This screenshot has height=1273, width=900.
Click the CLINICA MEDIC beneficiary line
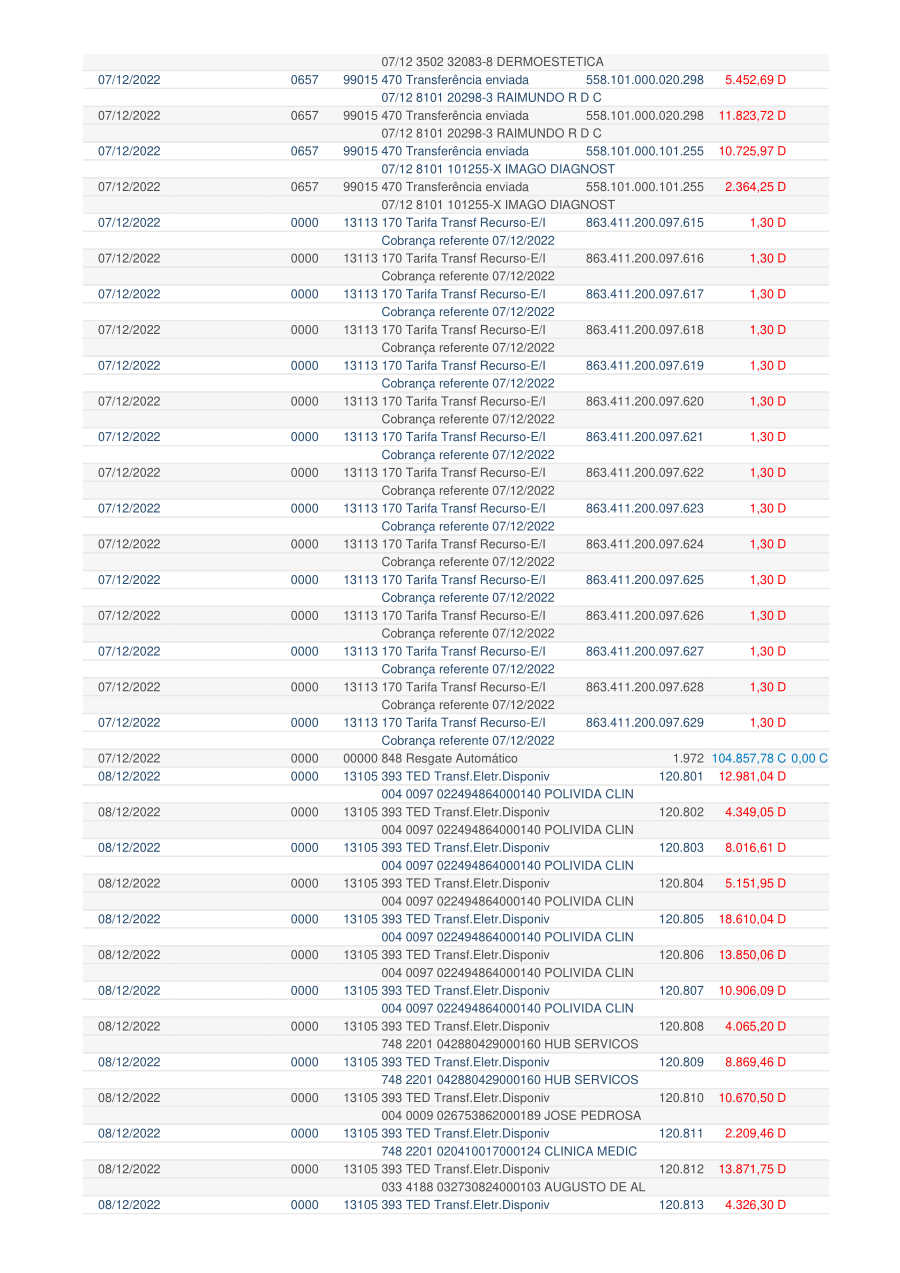tap(509, 1151)
